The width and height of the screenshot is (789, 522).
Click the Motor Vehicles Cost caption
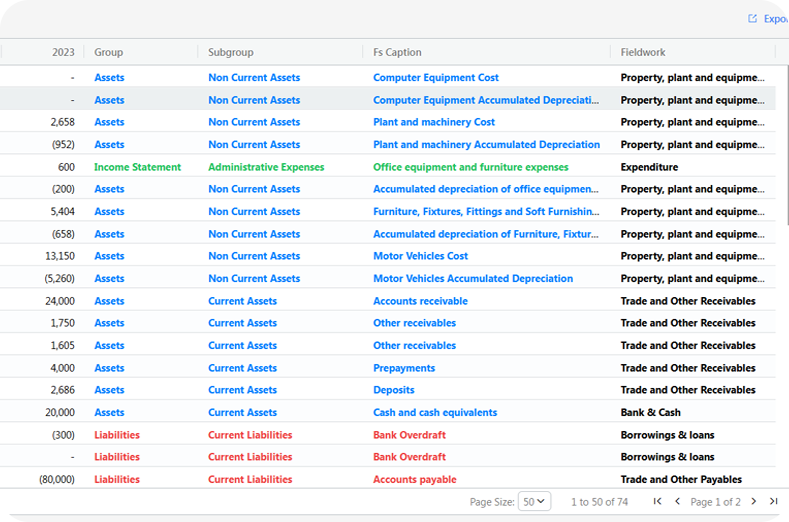coord(420,256)
